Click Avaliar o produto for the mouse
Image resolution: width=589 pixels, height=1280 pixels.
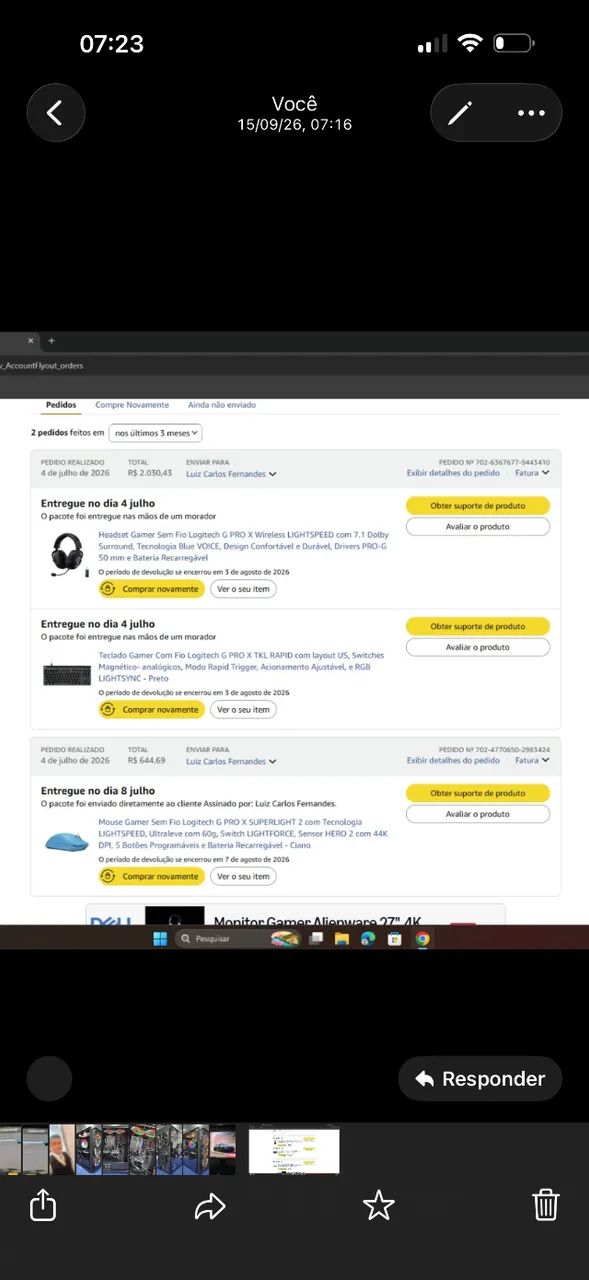(478, 814)
